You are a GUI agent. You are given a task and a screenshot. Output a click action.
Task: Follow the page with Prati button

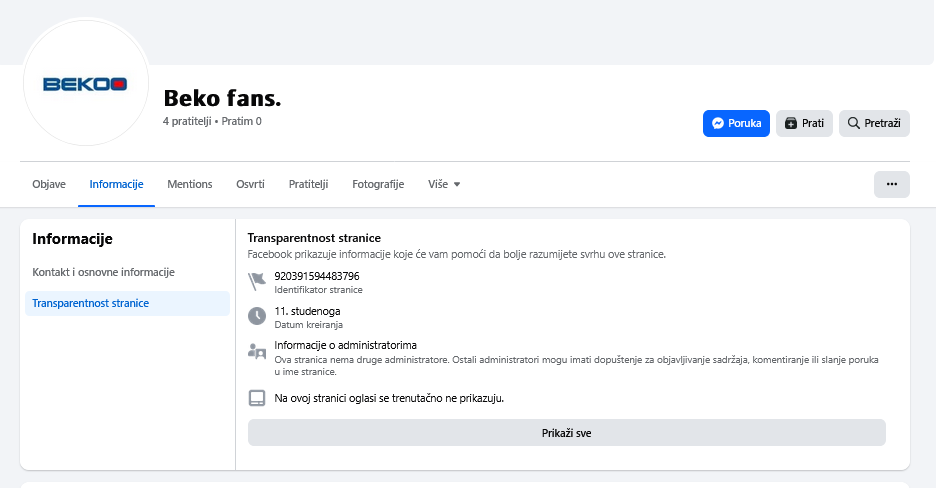804,123
